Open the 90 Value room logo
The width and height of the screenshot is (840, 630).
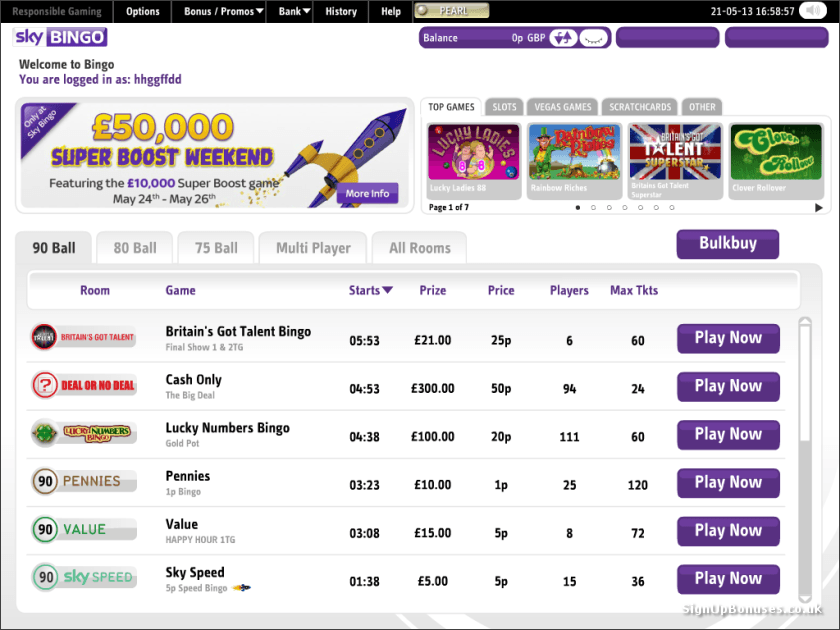coord(84,529)
